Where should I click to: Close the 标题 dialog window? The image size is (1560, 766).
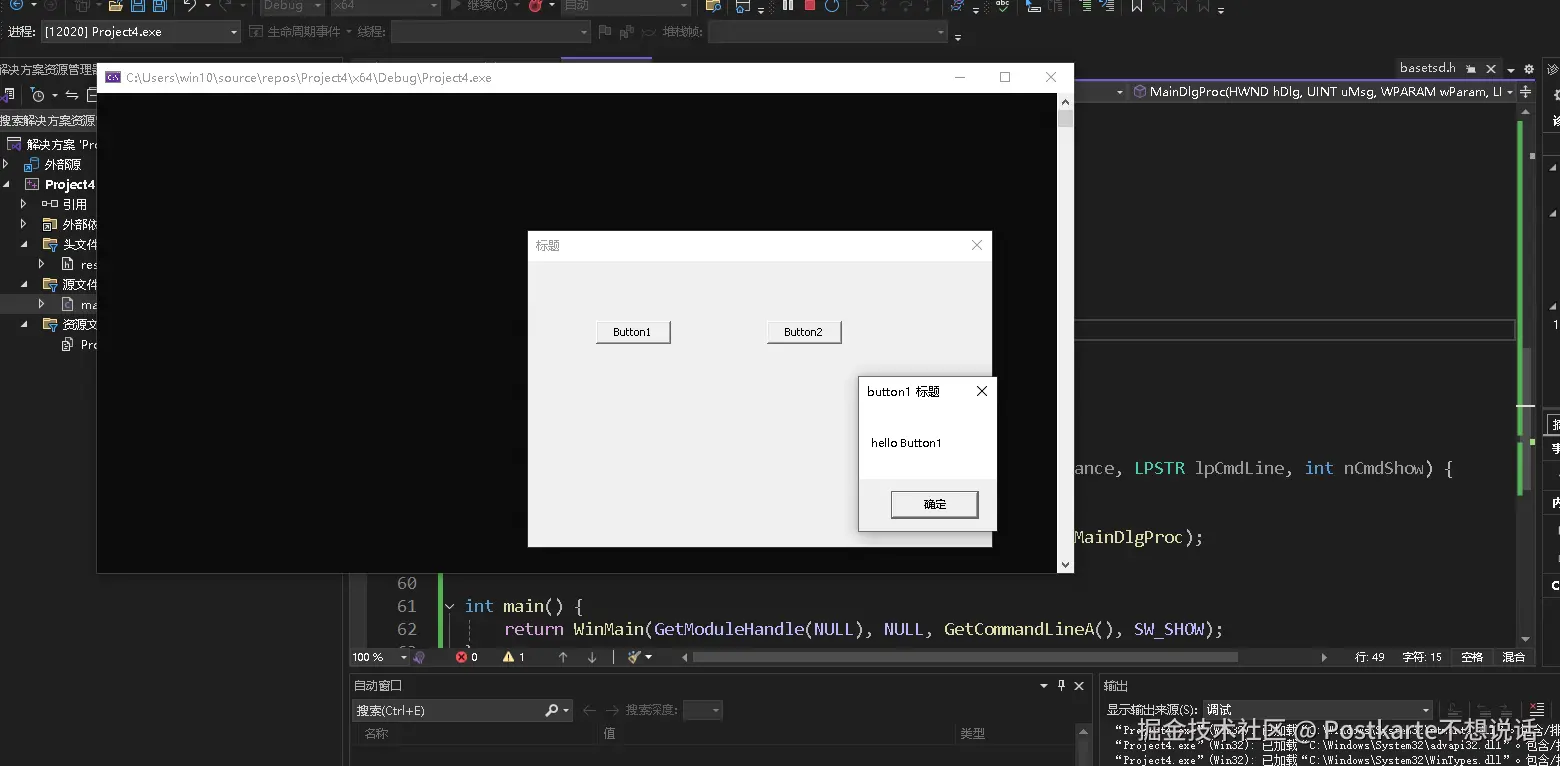click(x=977, y=245)
